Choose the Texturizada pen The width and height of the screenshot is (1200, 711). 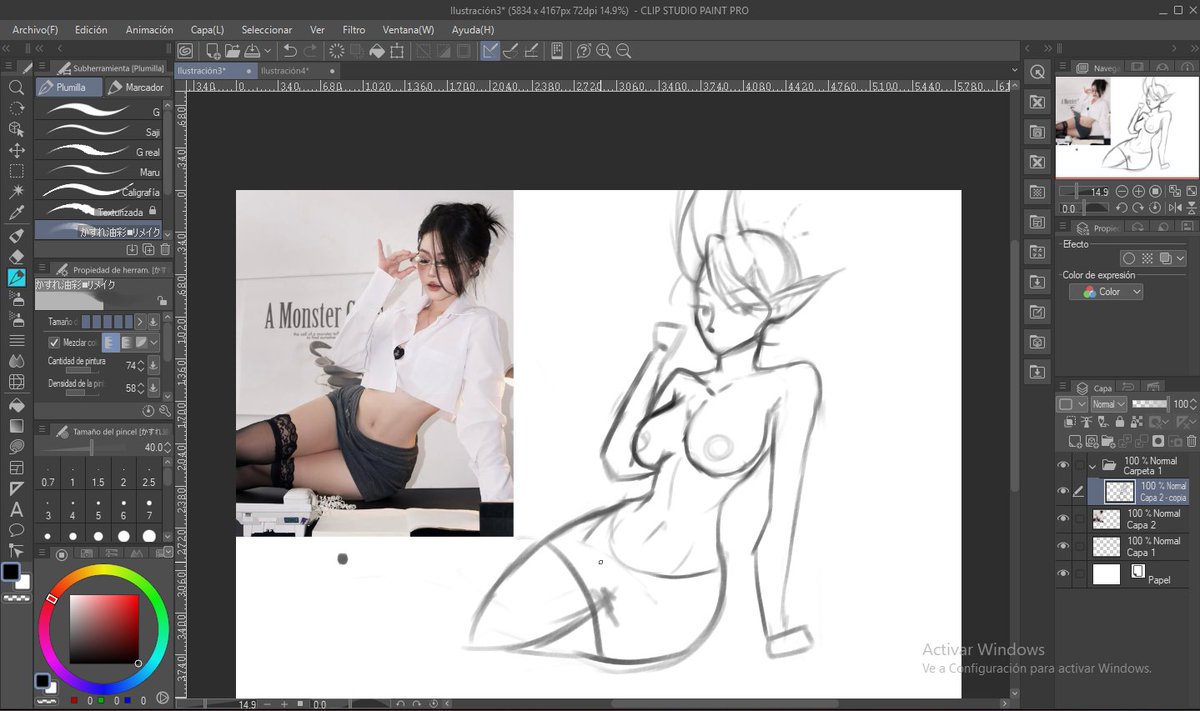pyautogui.click(x=98, y=212)
